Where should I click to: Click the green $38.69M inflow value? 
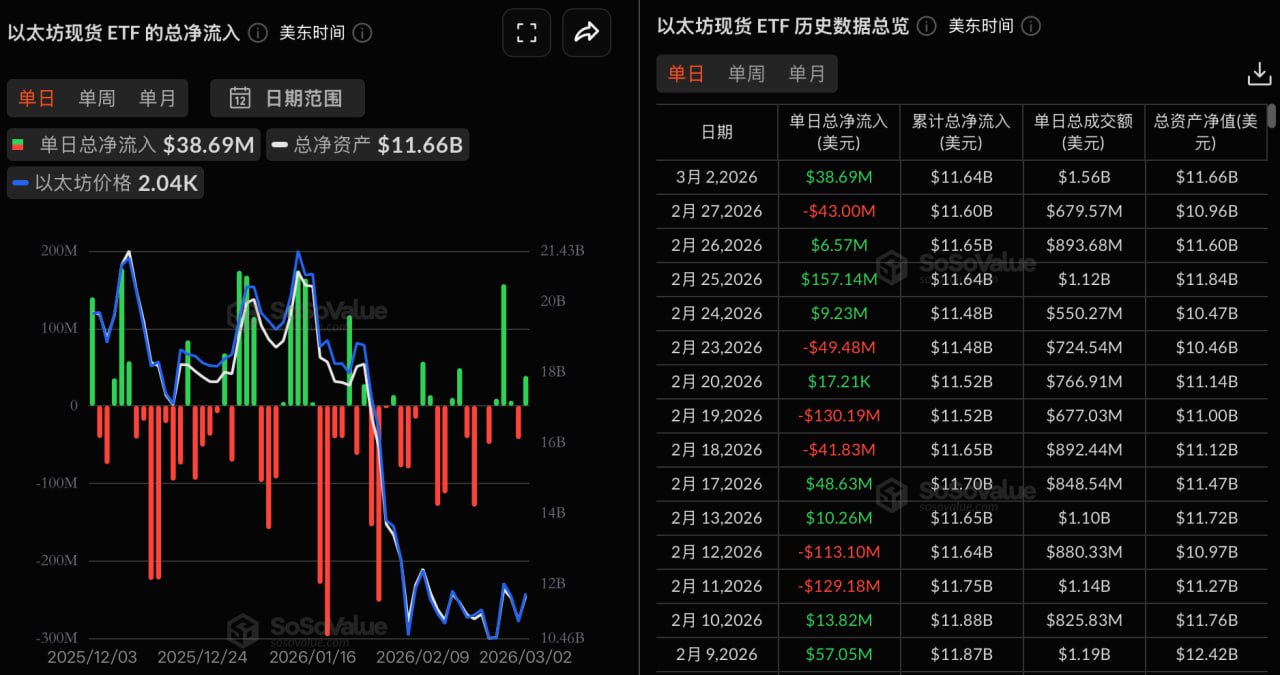point(838,177)
